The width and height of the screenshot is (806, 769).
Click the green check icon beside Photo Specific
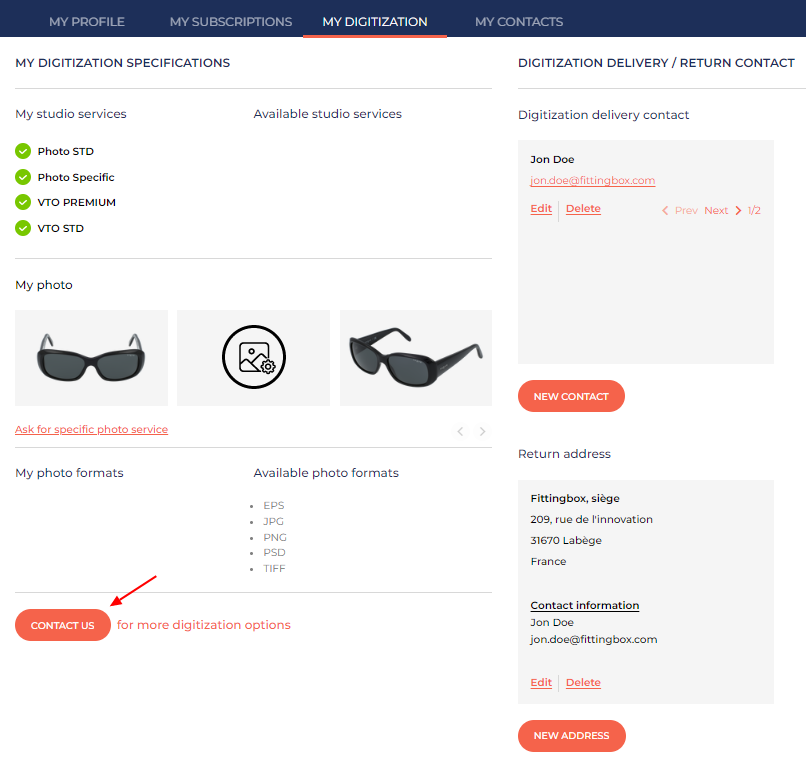click(23, 177)
